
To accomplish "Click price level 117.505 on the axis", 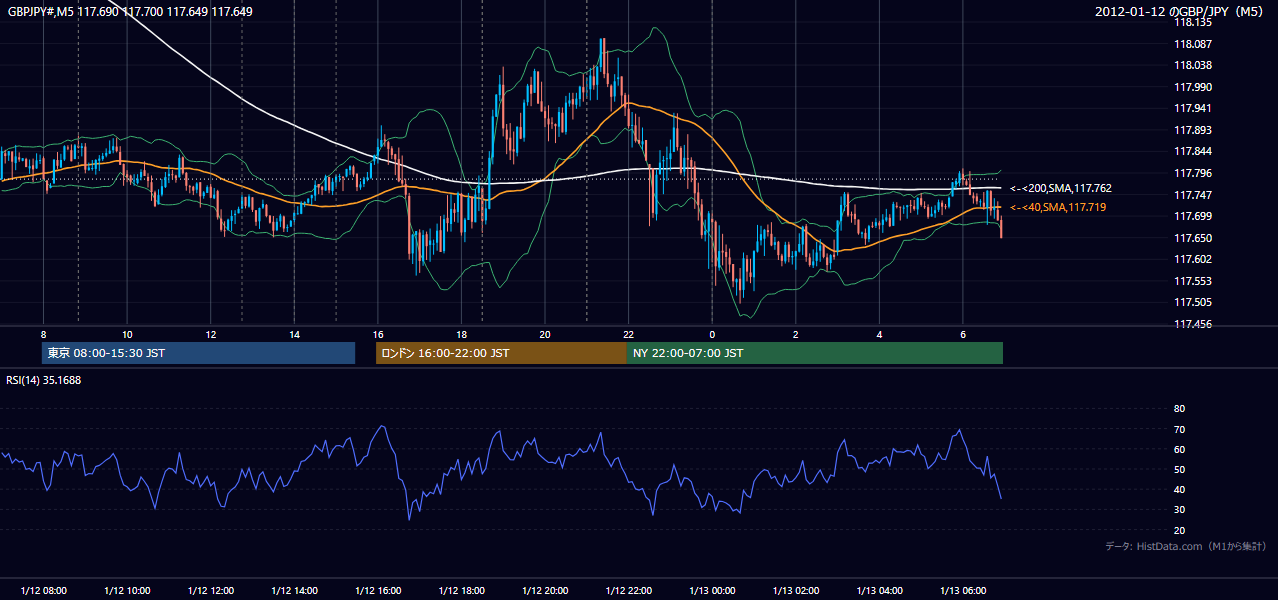I will tap(1192, 302).
